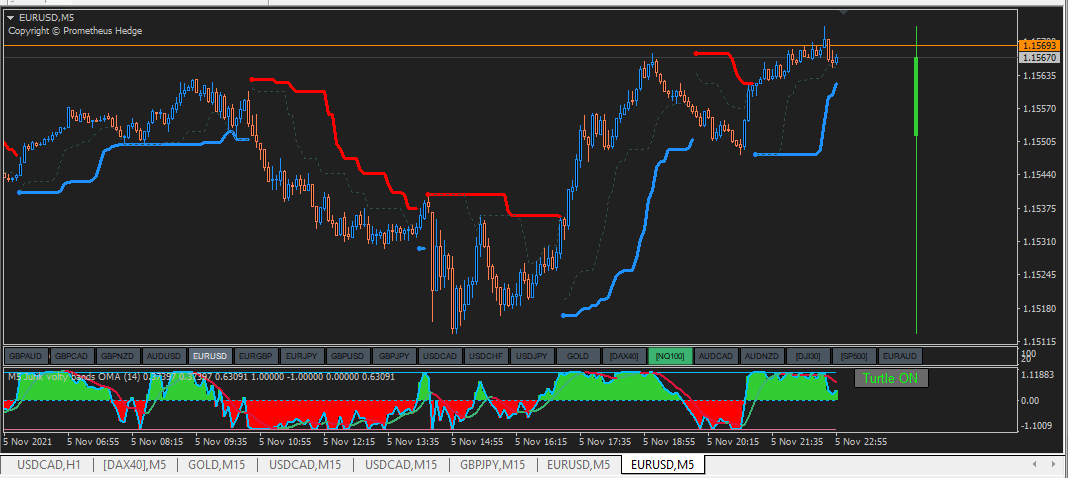Click the 5 Nov 09:35 time label
Screen dimensions: 1068x478
(x=221, y=441)
